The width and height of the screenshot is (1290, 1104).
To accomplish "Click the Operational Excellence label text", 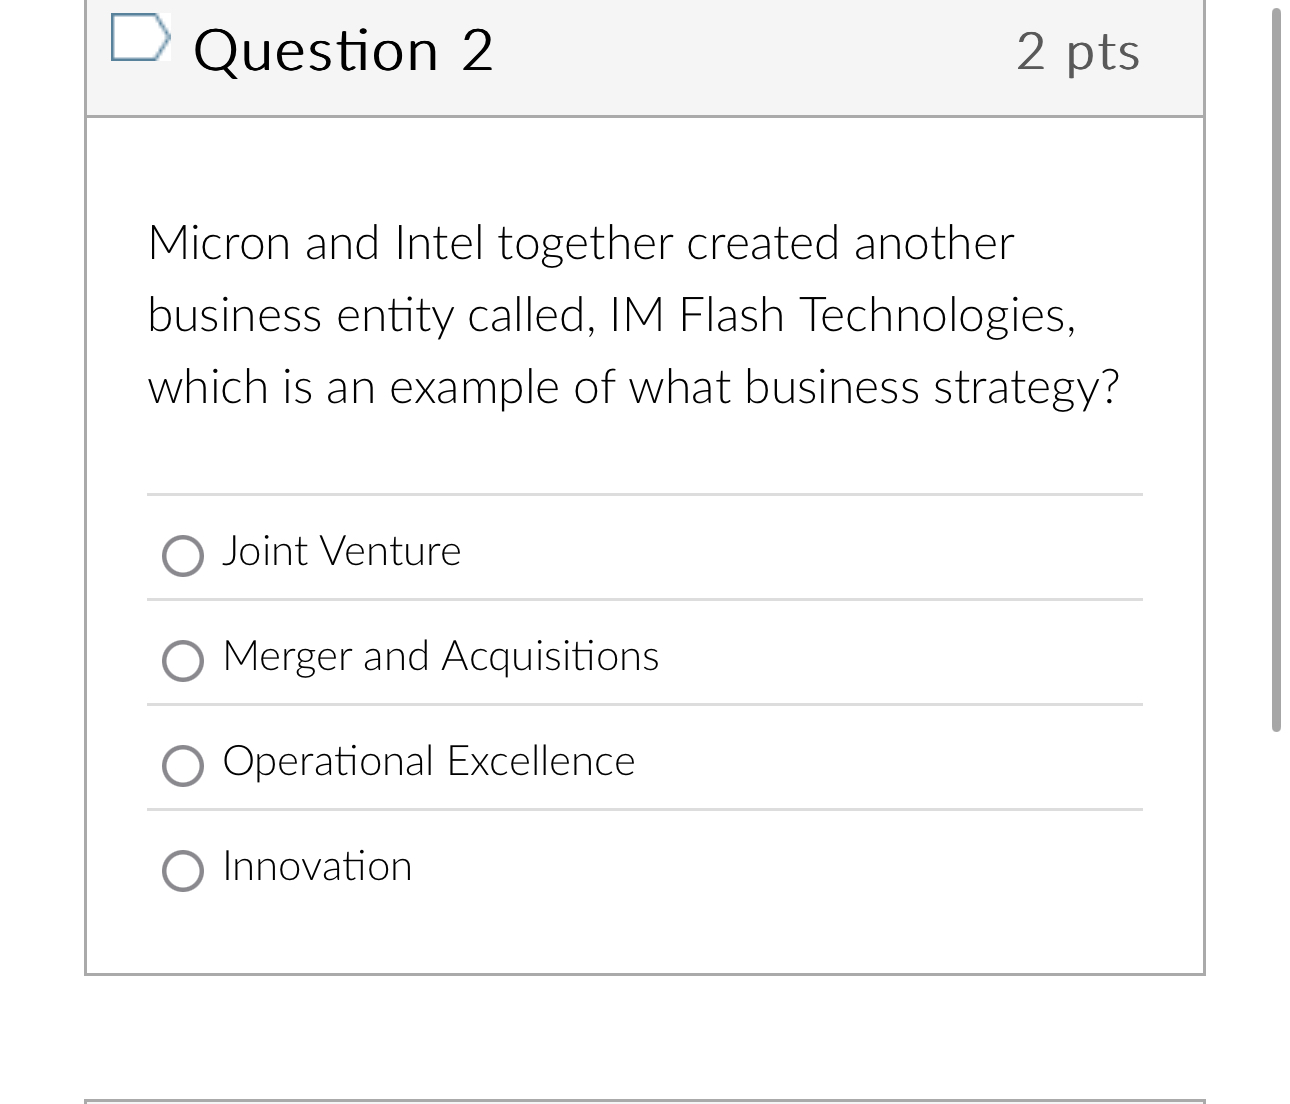I will click(x=428, y=761).
